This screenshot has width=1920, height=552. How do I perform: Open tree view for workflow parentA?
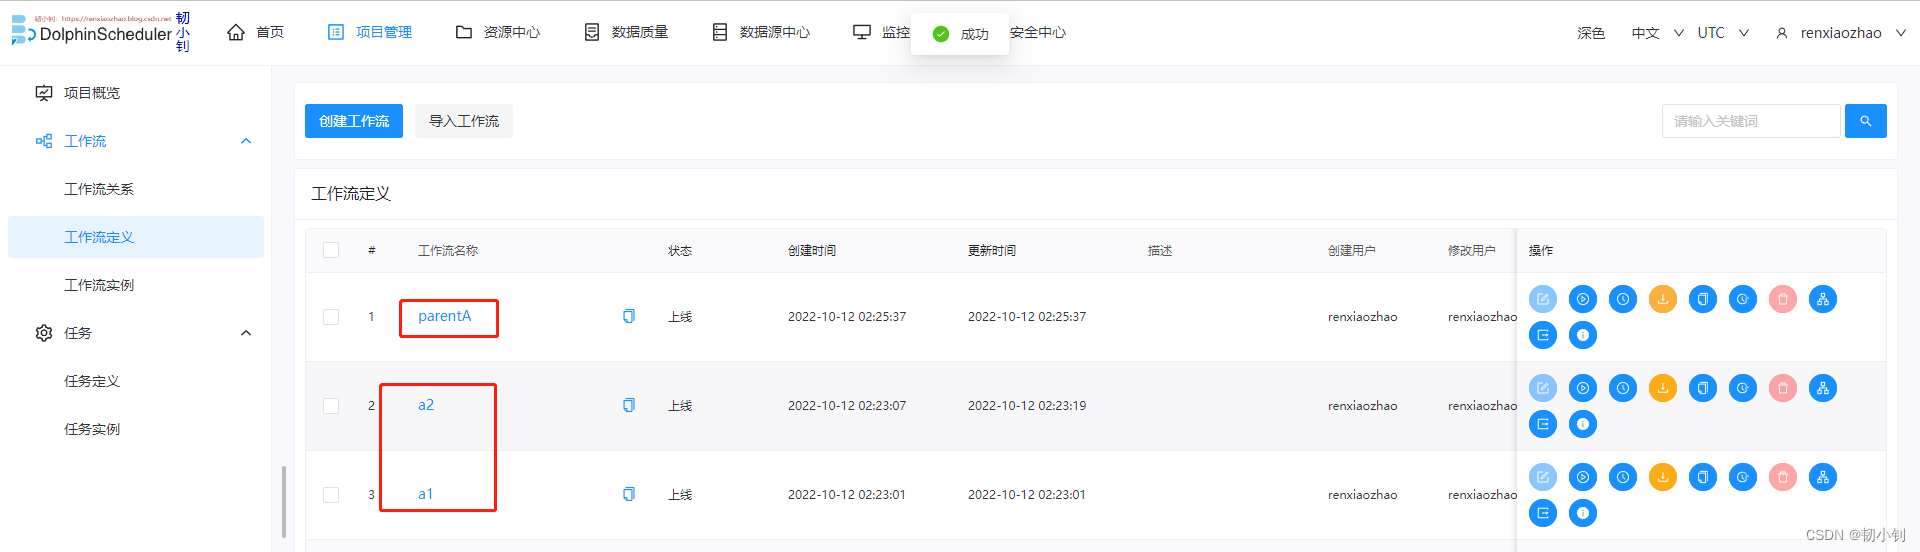[1823, 299]
